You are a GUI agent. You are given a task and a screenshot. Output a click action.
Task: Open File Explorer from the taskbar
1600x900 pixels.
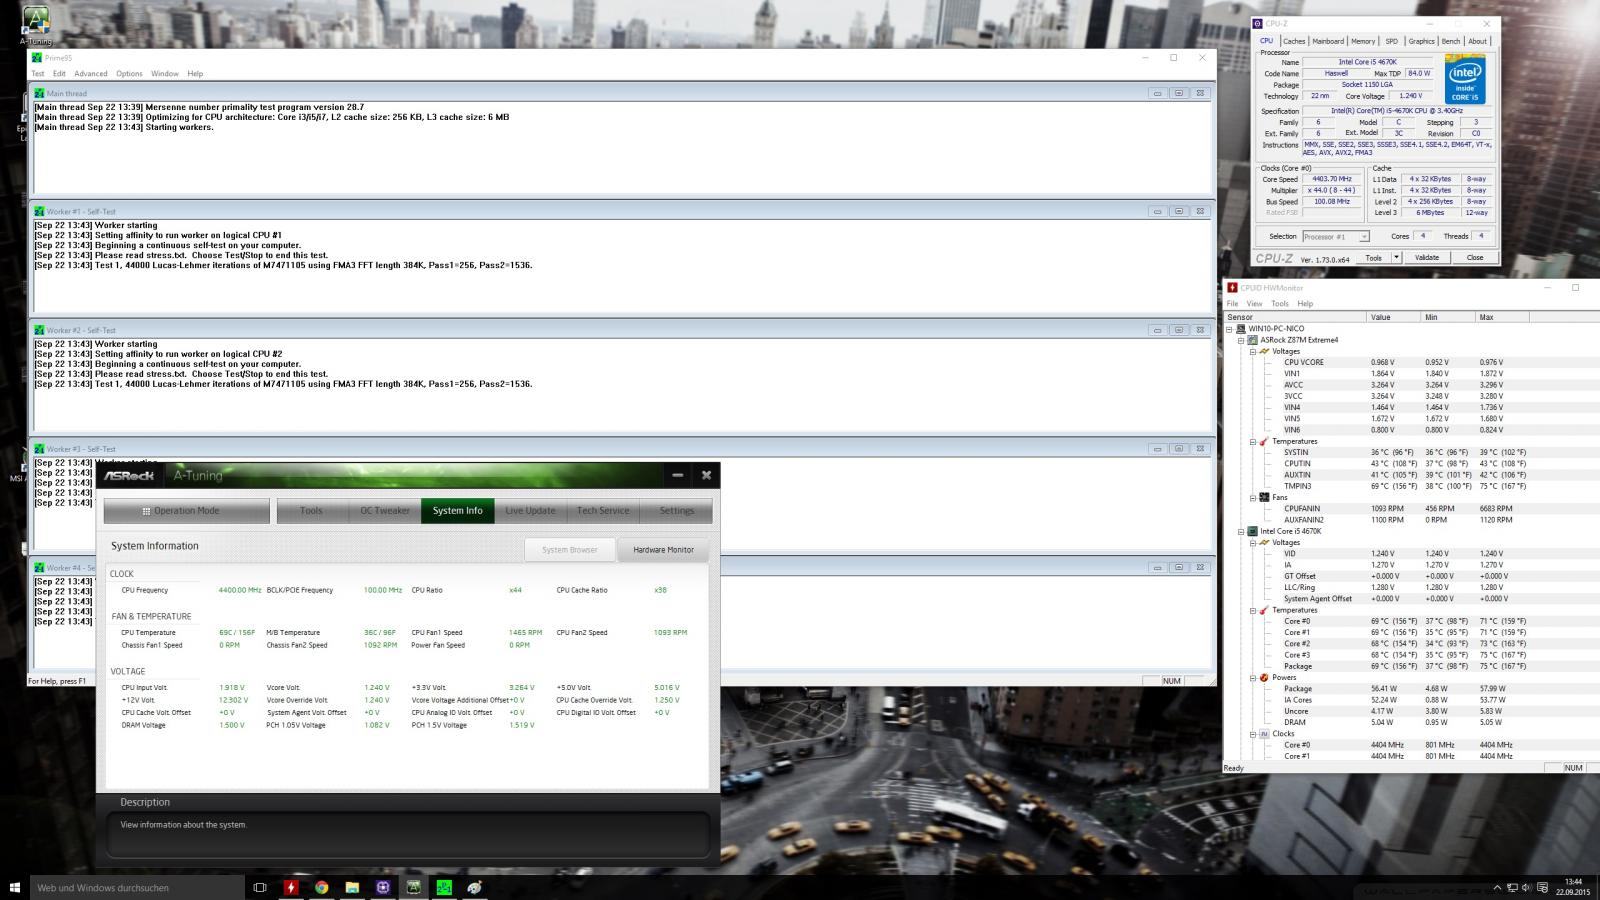352,887
